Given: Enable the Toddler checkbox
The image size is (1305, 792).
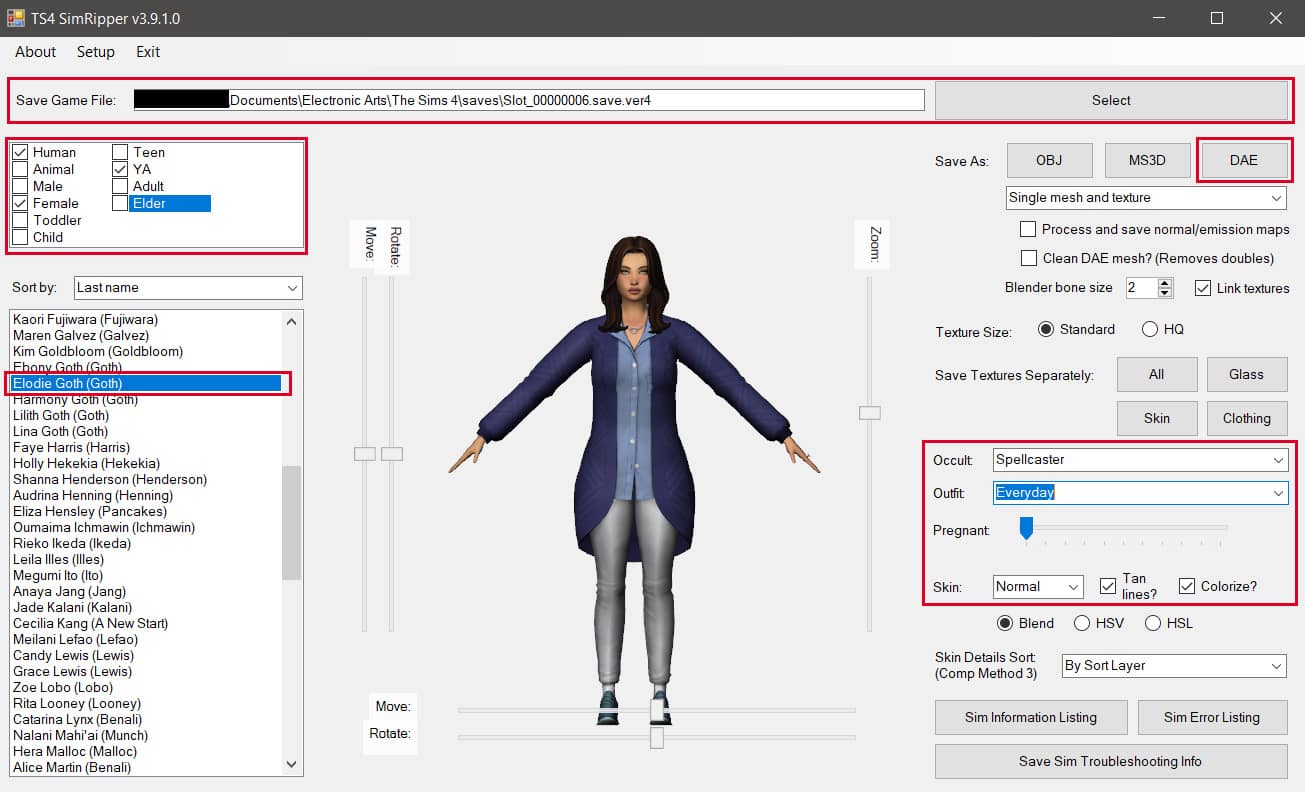Looking at the screenshot, I should click(20, 220).
